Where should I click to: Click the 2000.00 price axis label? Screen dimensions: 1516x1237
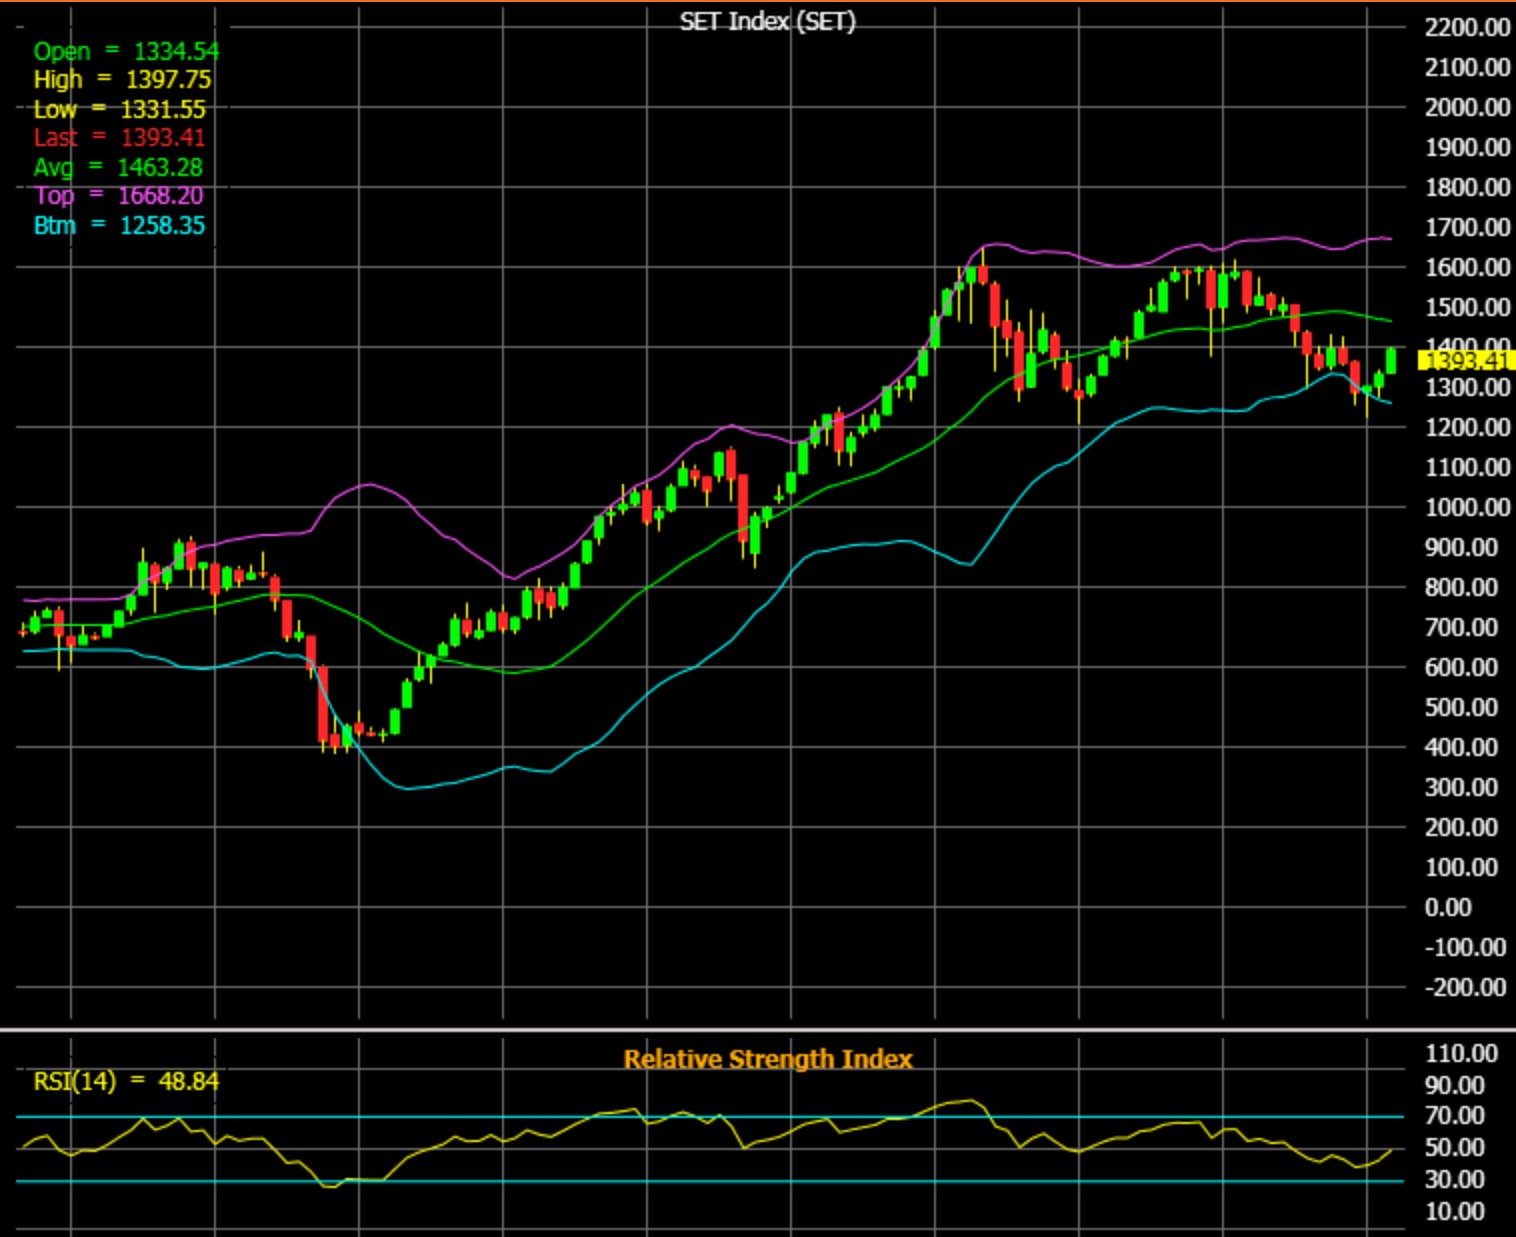point(1467,107)
